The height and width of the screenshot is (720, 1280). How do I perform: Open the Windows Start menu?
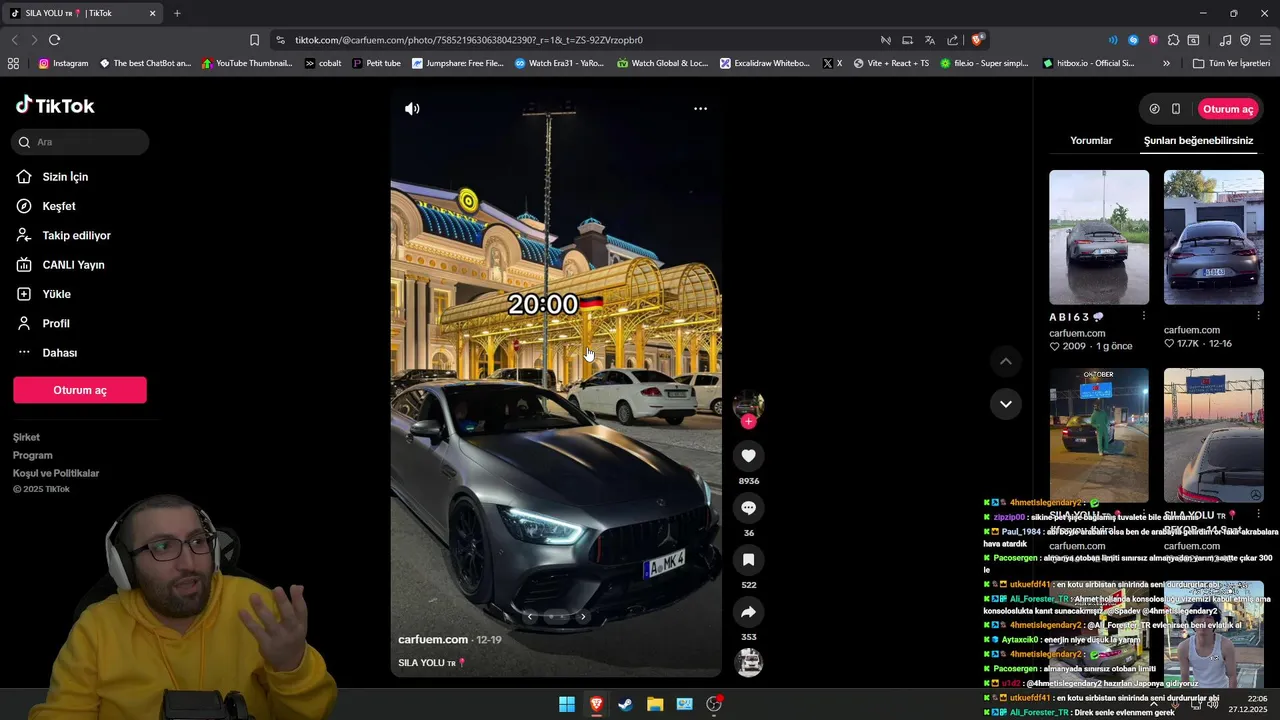567,704
